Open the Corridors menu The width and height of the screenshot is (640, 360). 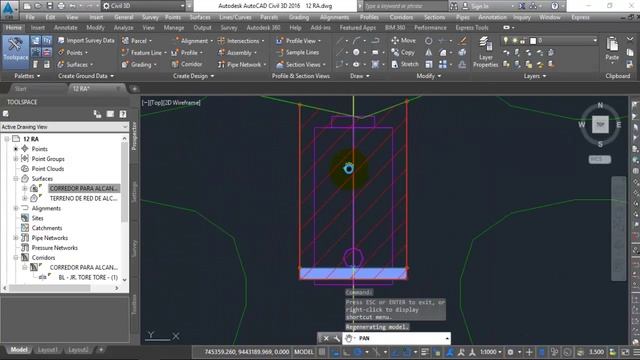[401, 18]
